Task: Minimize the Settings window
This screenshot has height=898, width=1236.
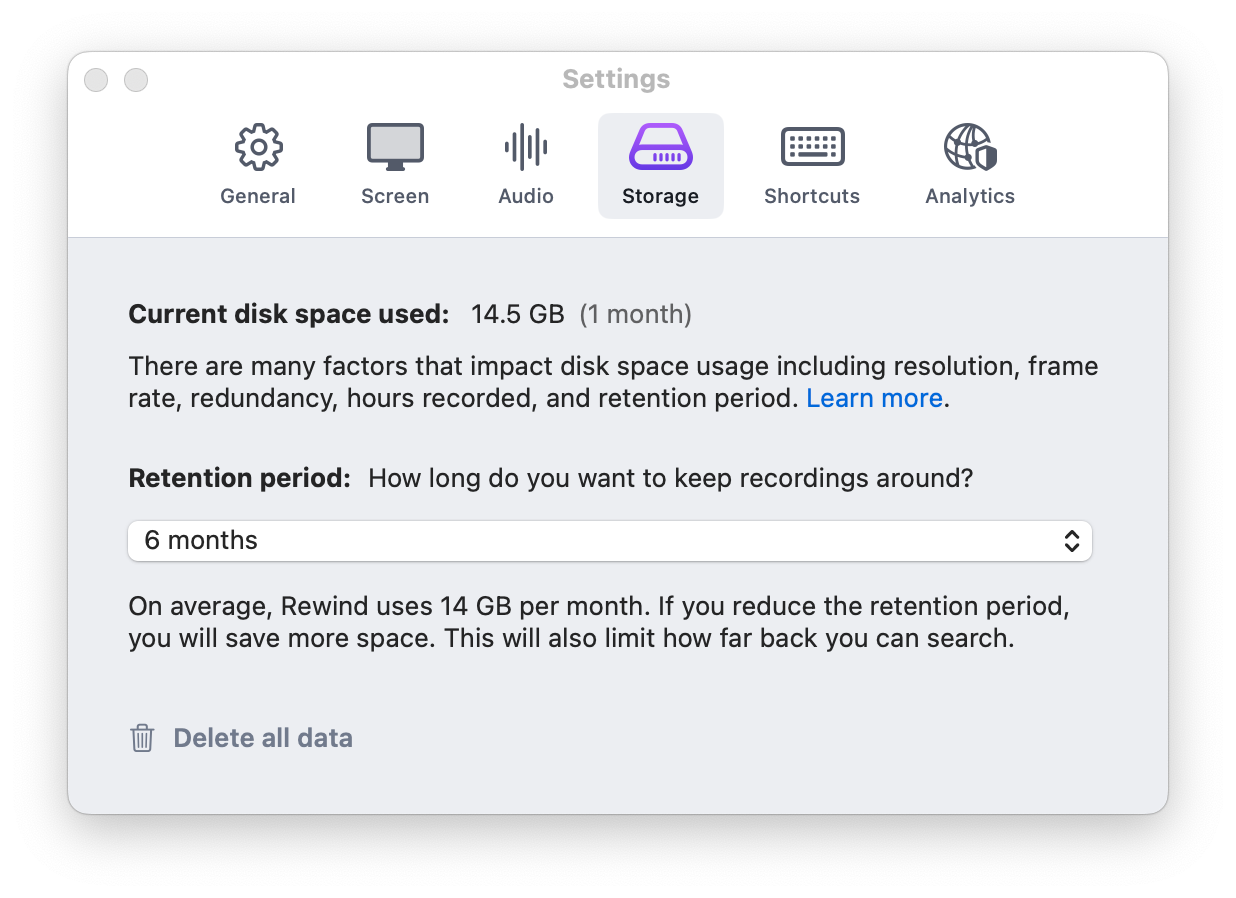Action: point(136,80)
